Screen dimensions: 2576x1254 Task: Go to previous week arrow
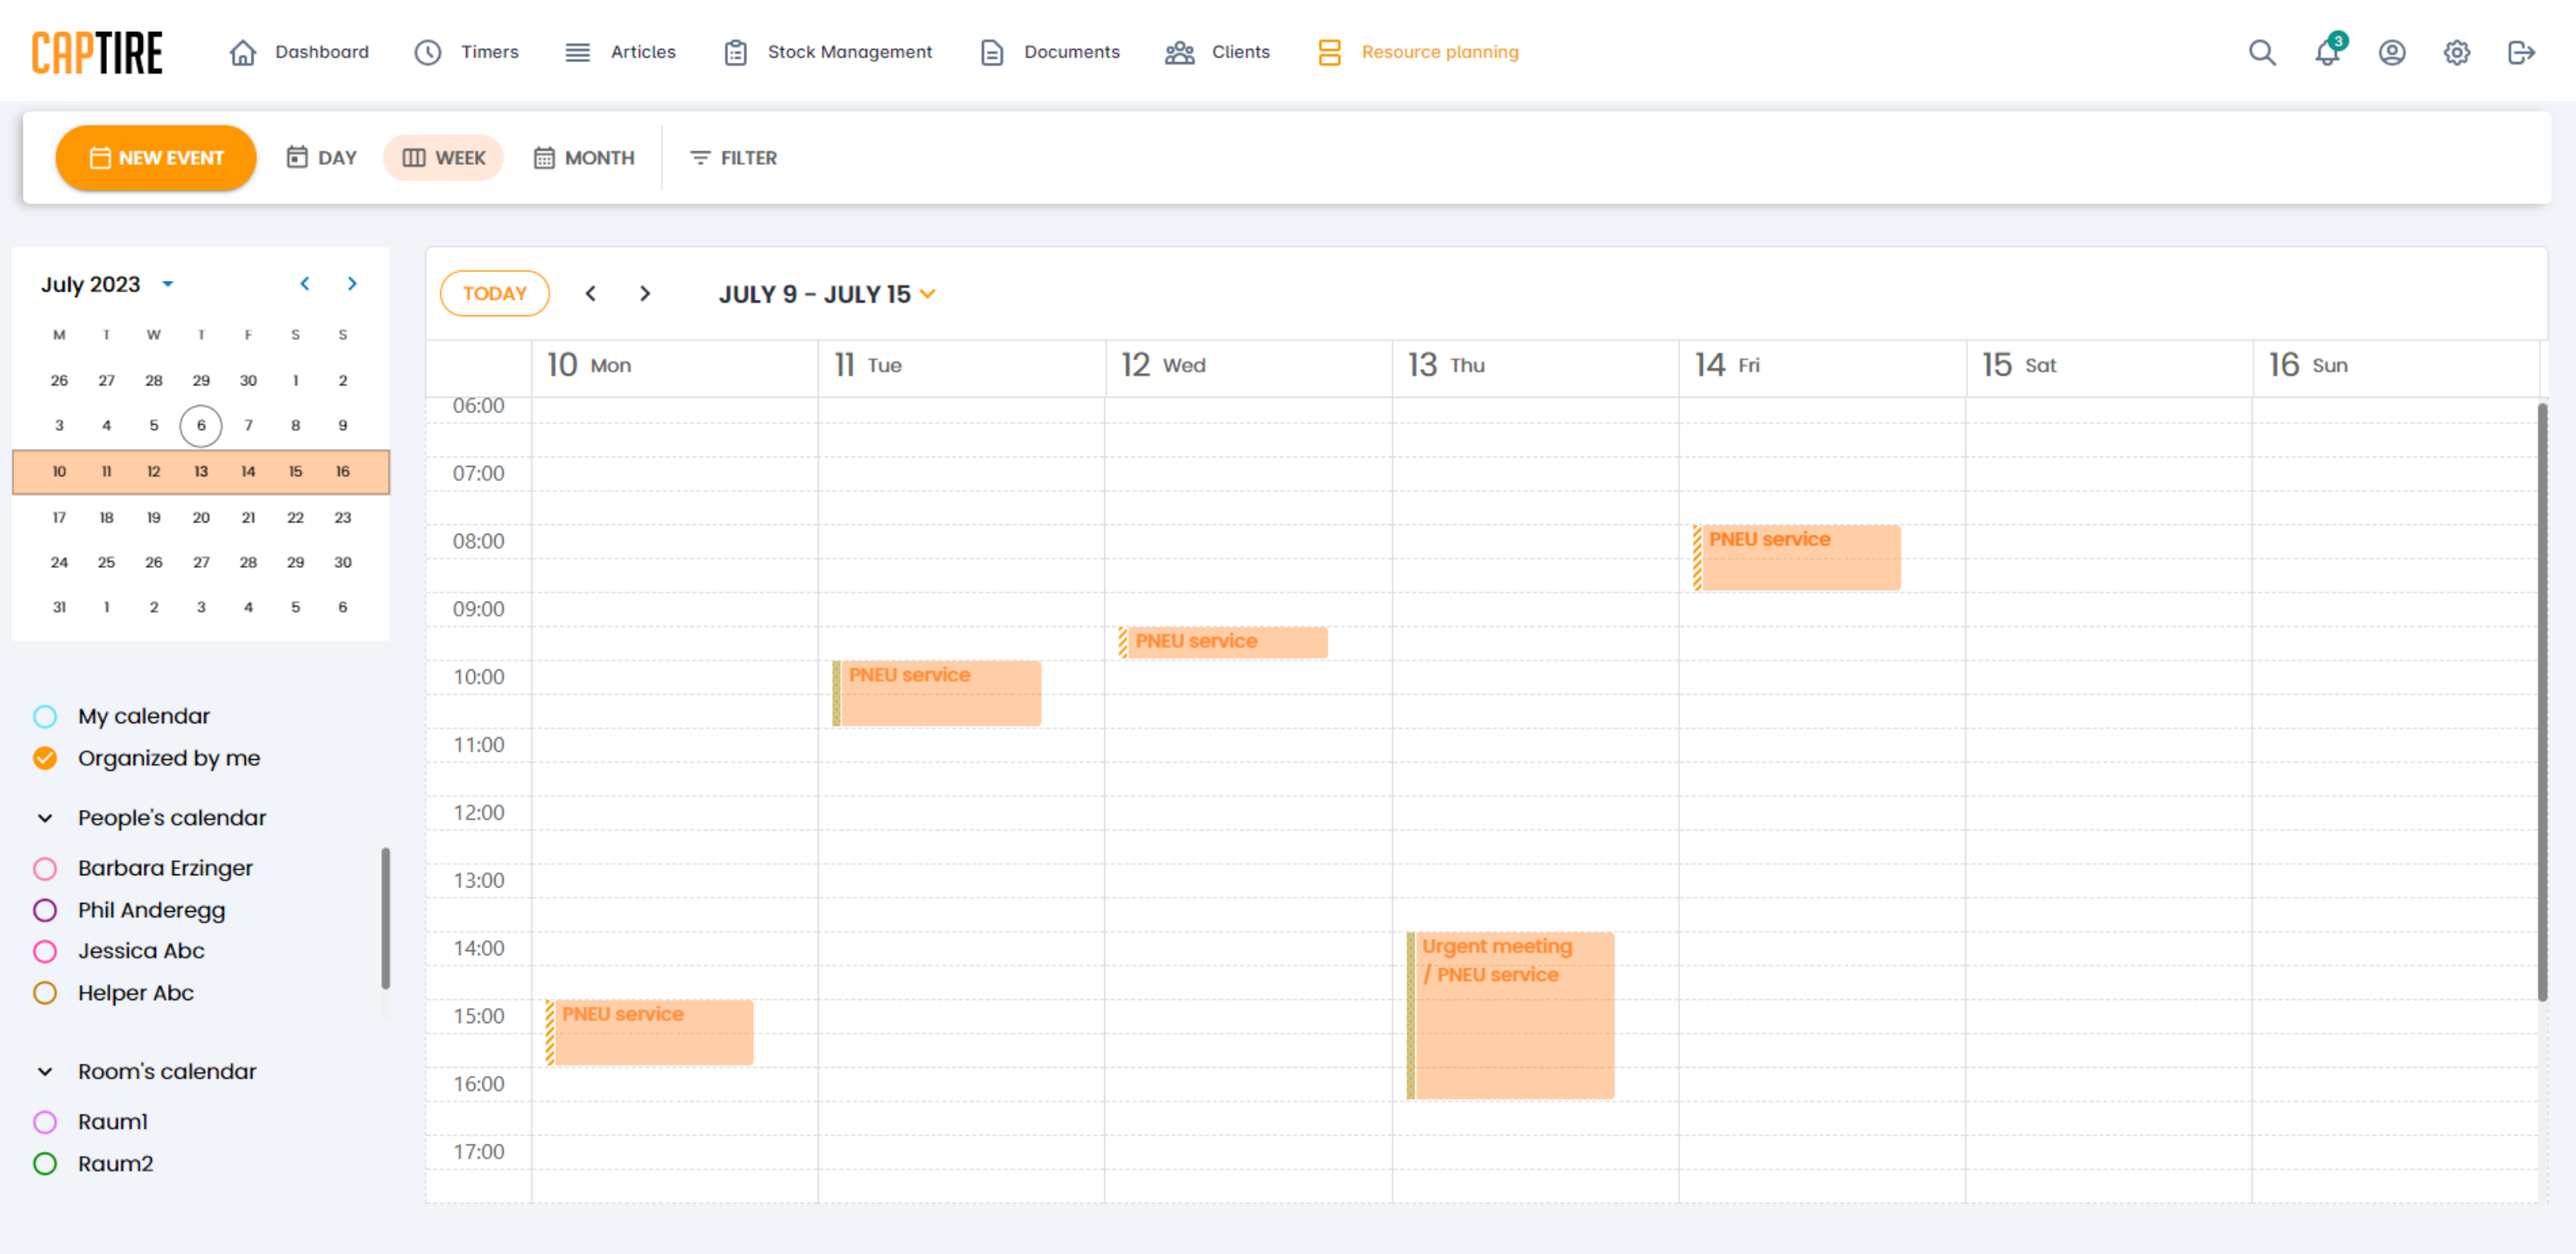click(x=591, y=293)
